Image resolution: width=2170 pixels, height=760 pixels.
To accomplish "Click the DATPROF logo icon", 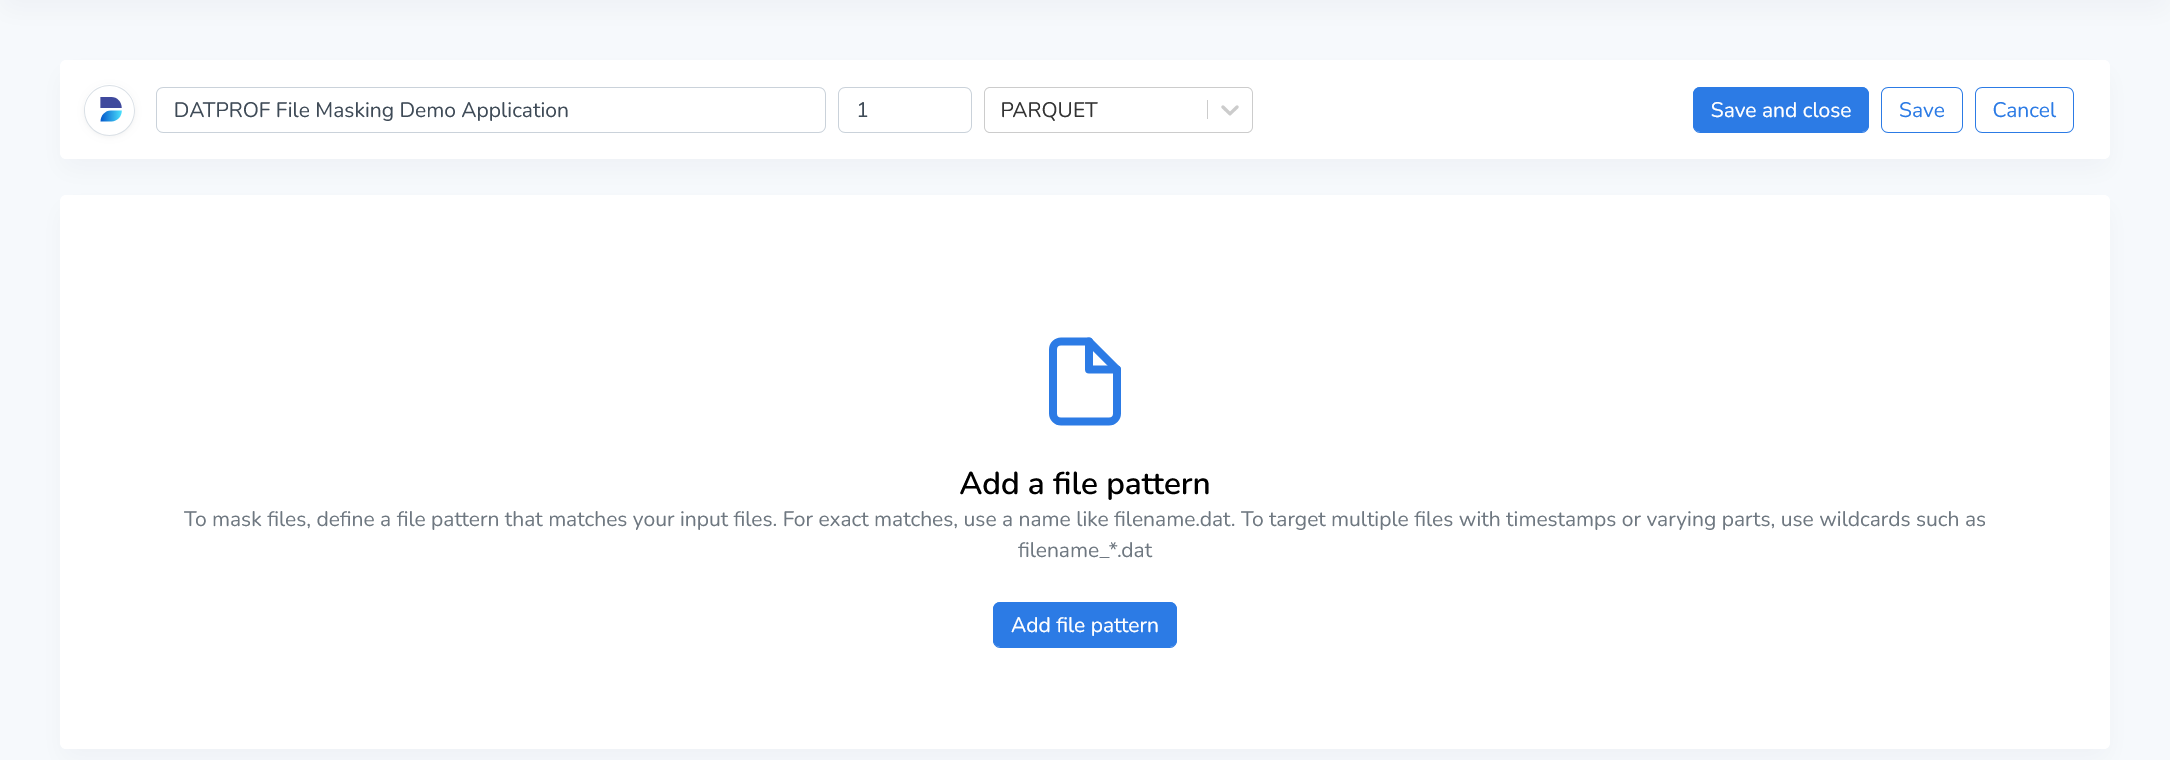I will point(110,110).
